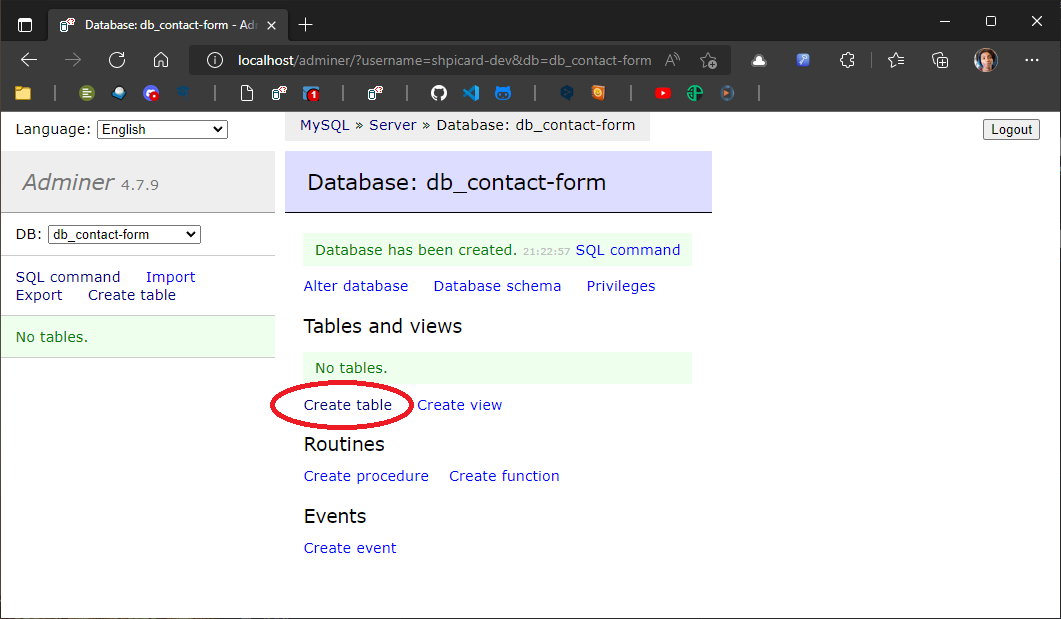Viewport: 1061px width, 619px height.
Task: Open the Export link
Action: (x=39, y=295)
